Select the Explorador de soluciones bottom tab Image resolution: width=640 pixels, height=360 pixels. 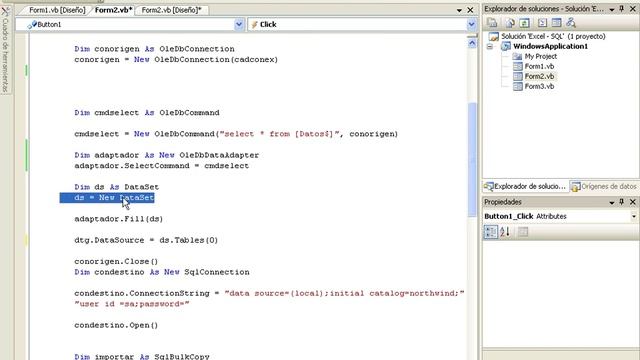tap(525, 187)
